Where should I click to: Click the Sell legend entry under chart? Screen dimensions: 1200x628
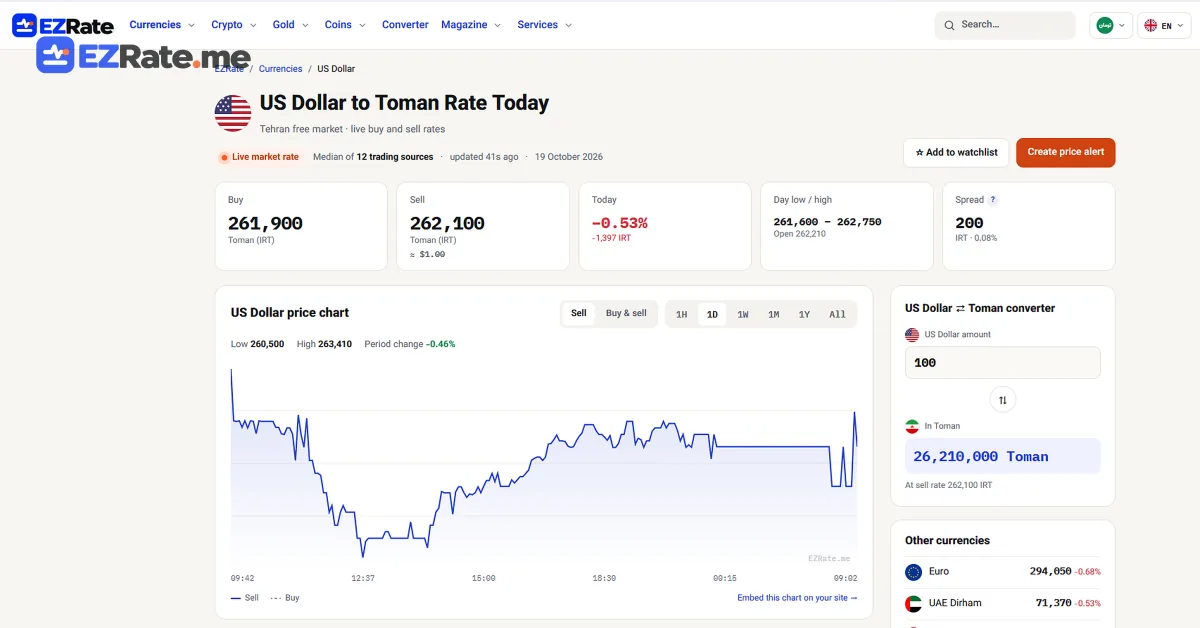pyautogui.click(x=245, y=598)
